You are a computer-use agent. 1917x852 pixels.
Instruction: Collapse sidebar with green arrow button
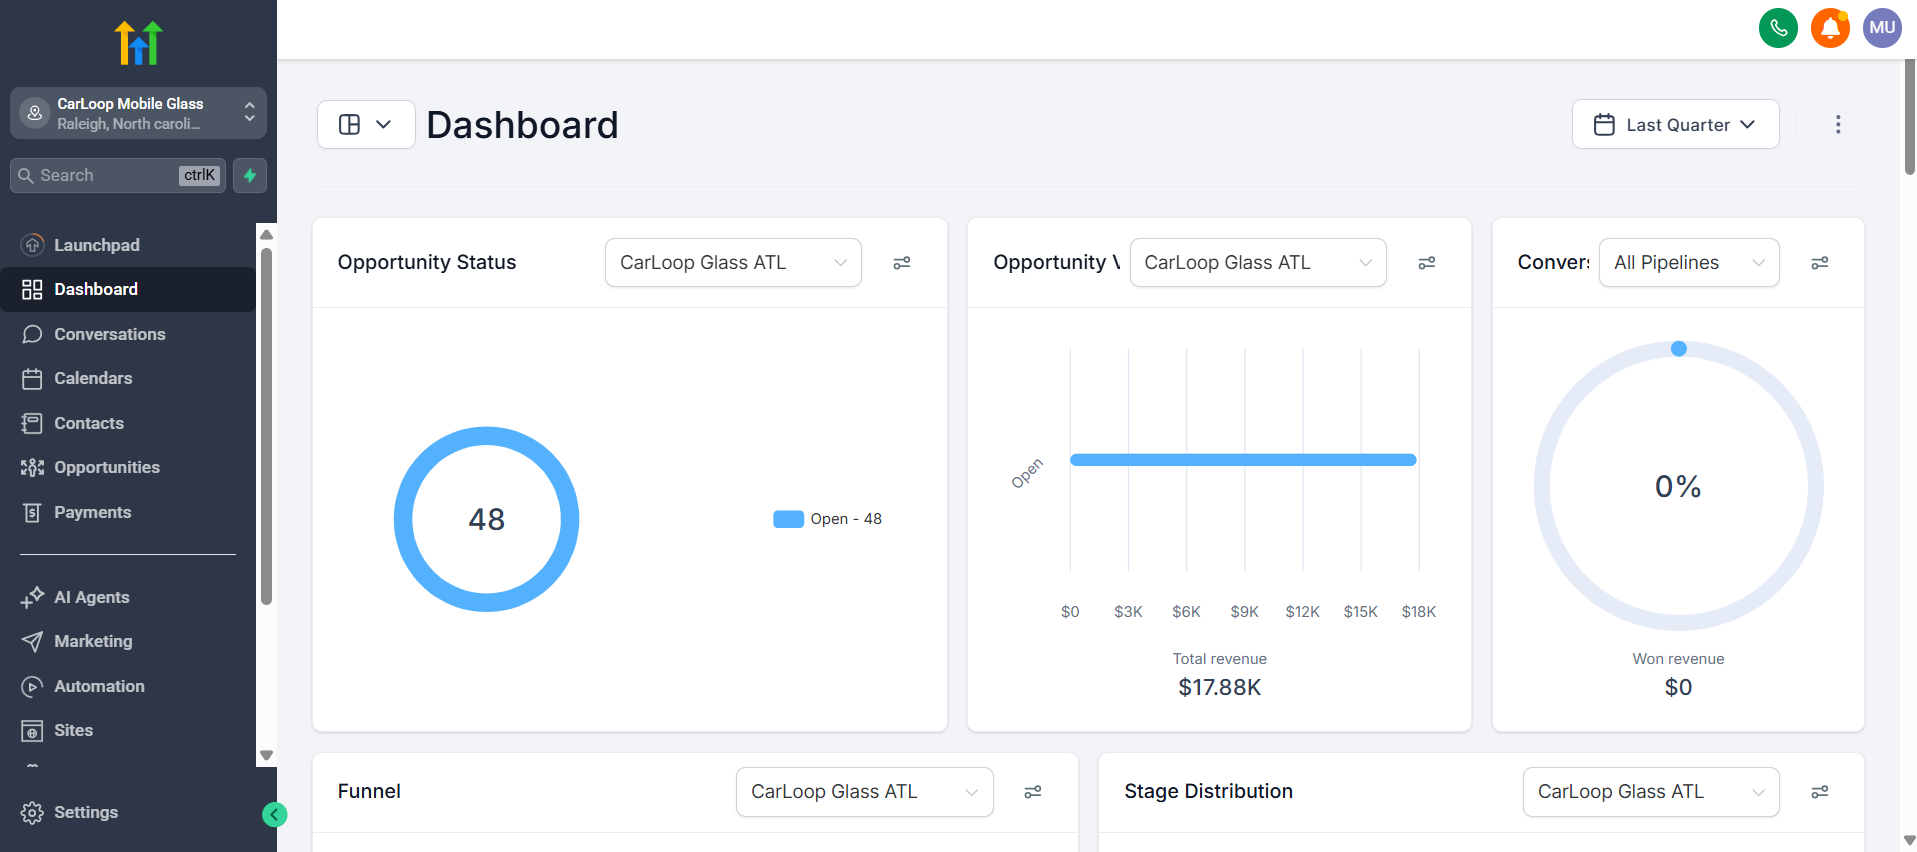coord(274,814)
